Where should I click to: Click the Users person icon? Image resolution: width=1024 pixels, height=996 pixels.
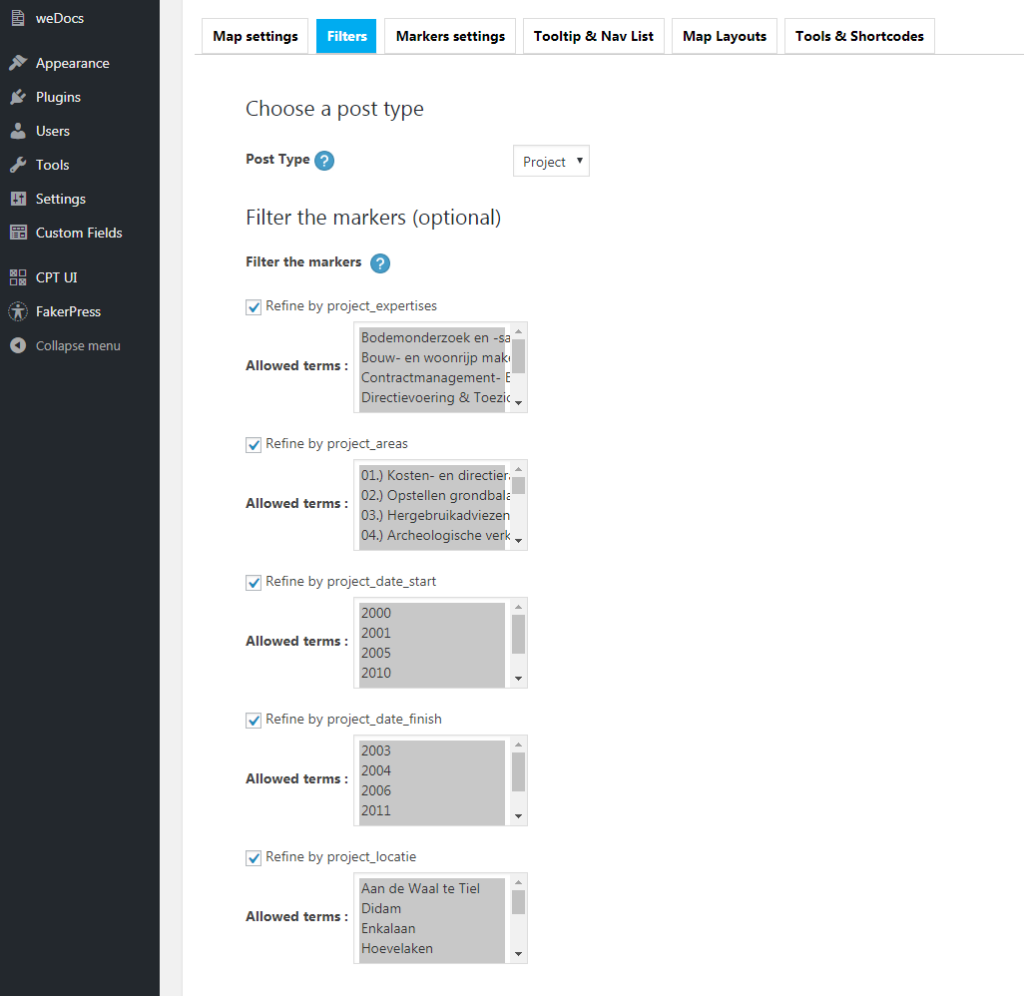[x=18, y=131]
